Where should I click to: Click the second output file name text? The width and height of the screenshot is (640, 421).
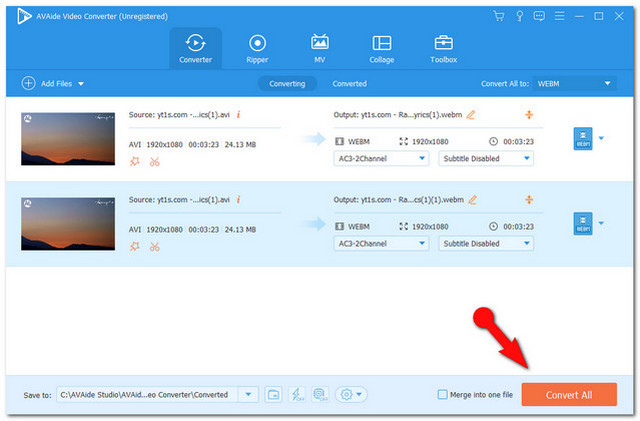pos(398,200)
